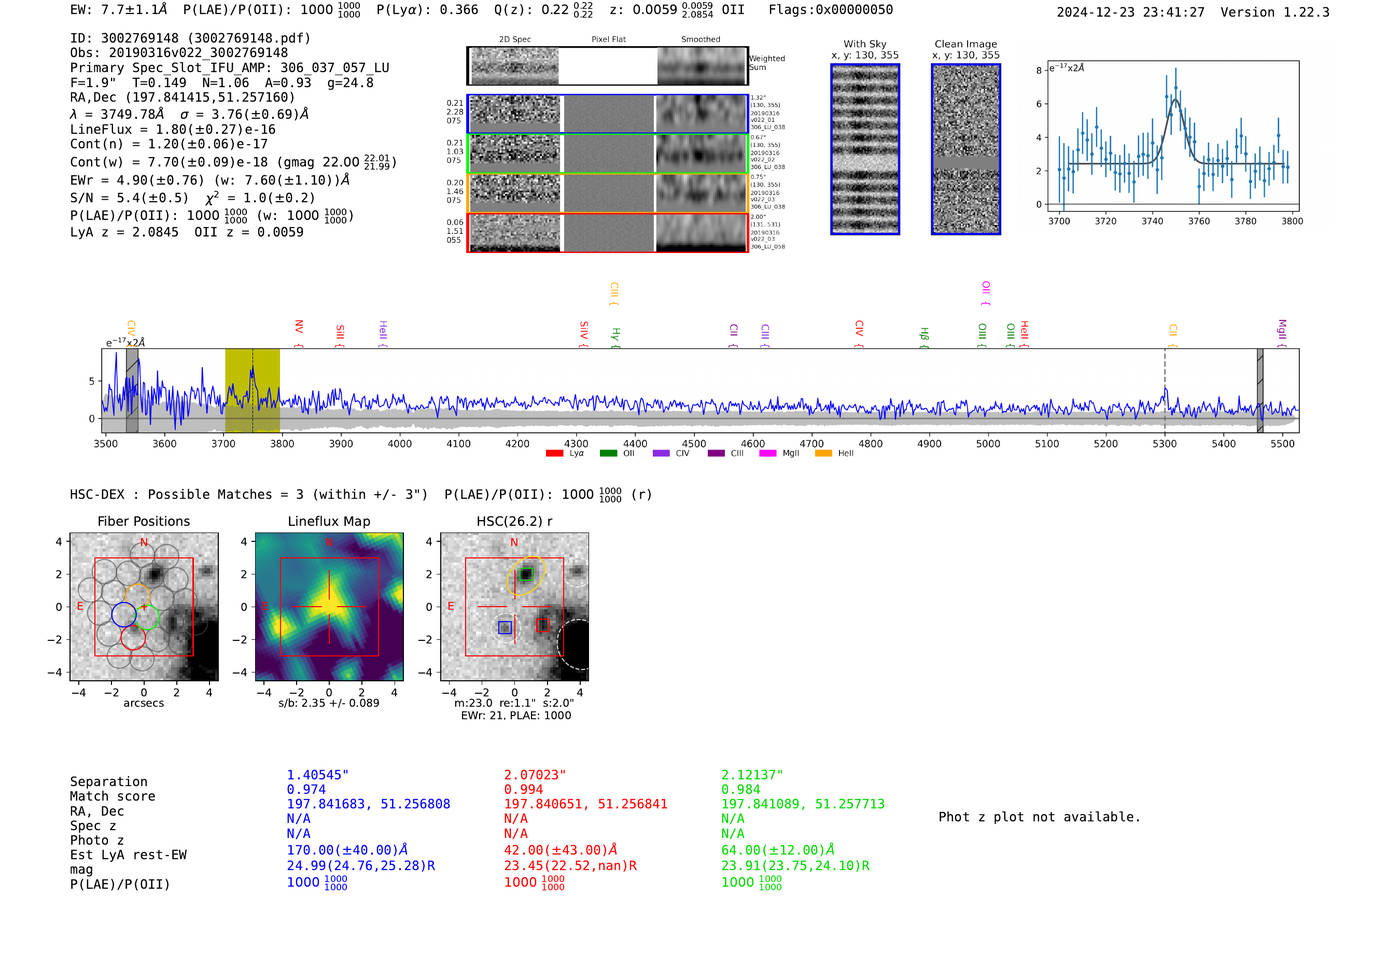Click the white dashed circle in HSC image
Image resolution: width=1400 pixels, height=953 pixels.
(572, 645)
